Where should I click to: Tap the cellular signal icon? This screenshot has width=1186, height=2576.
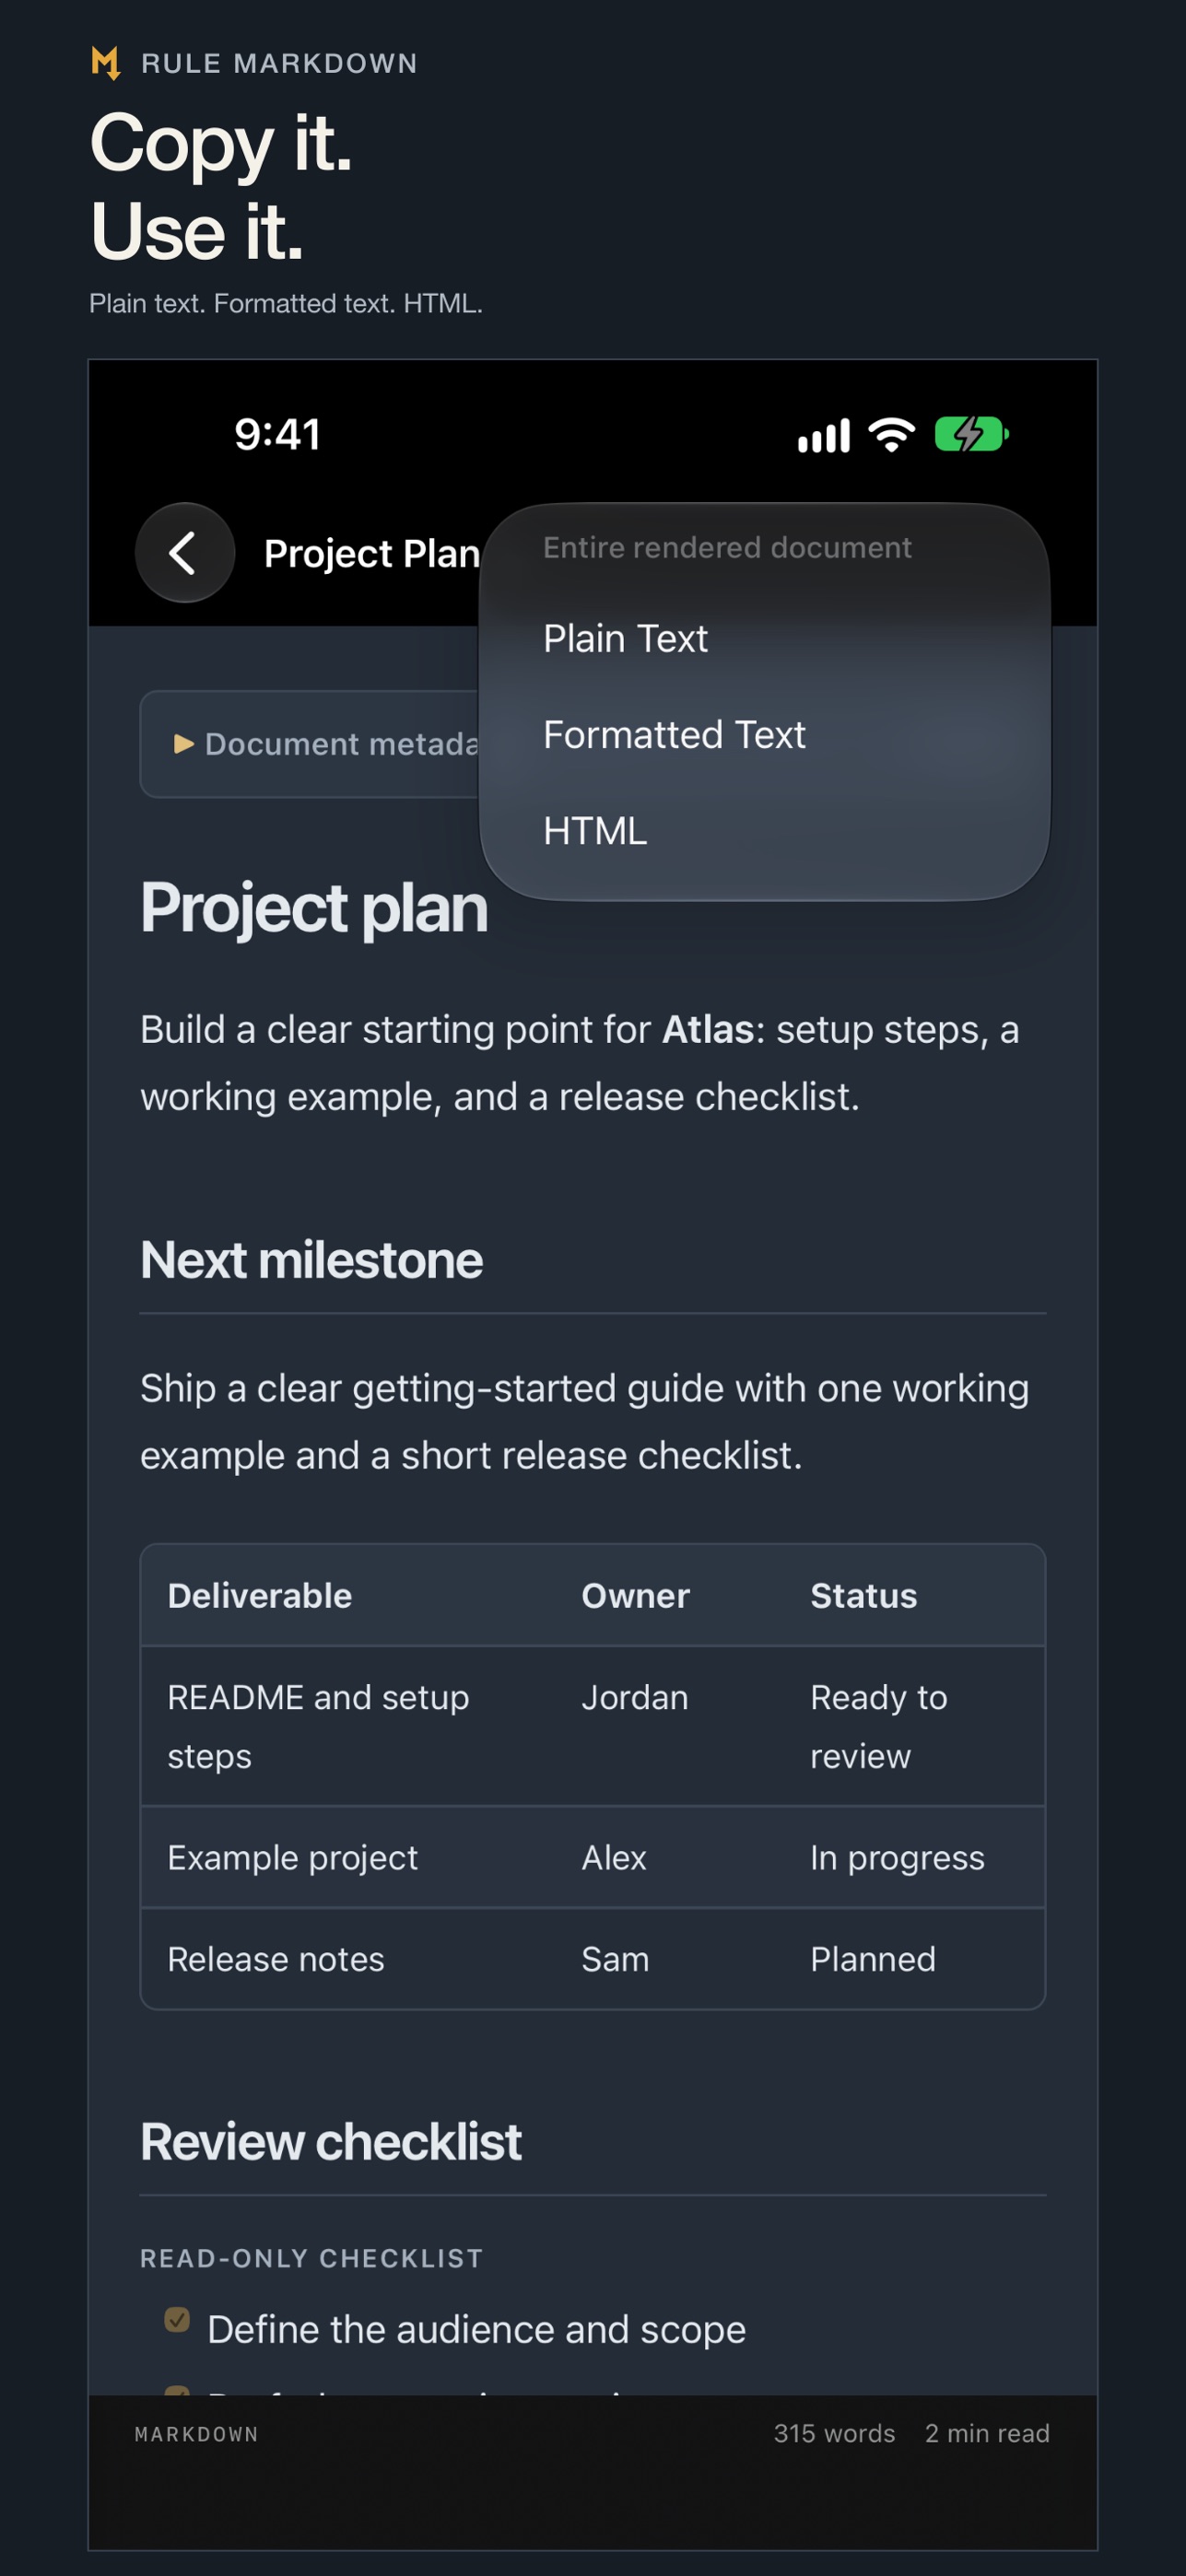tap(823, 436)
